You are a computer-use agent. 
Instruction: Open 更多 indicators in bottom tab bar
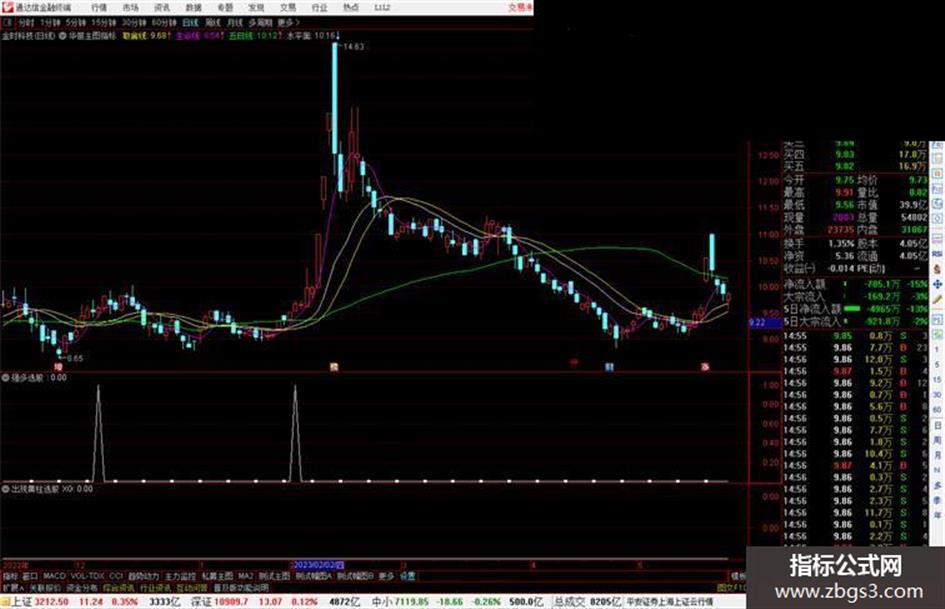click(386, 576)
